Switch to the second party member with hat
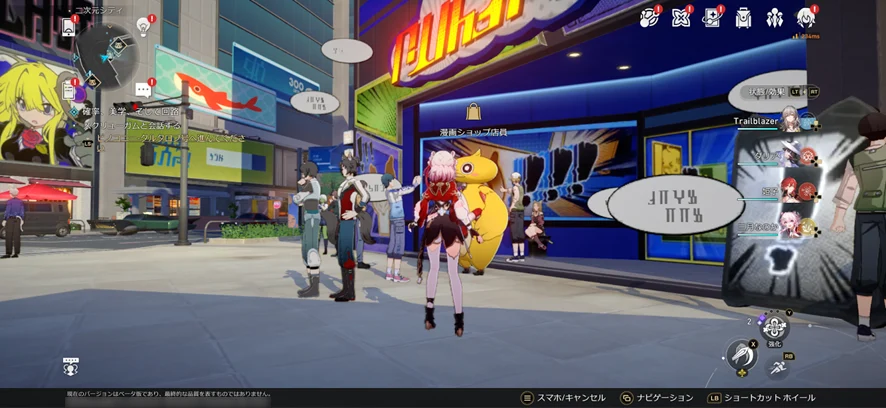The width and height of the screenshot is (886, 408). pos(790,155)
